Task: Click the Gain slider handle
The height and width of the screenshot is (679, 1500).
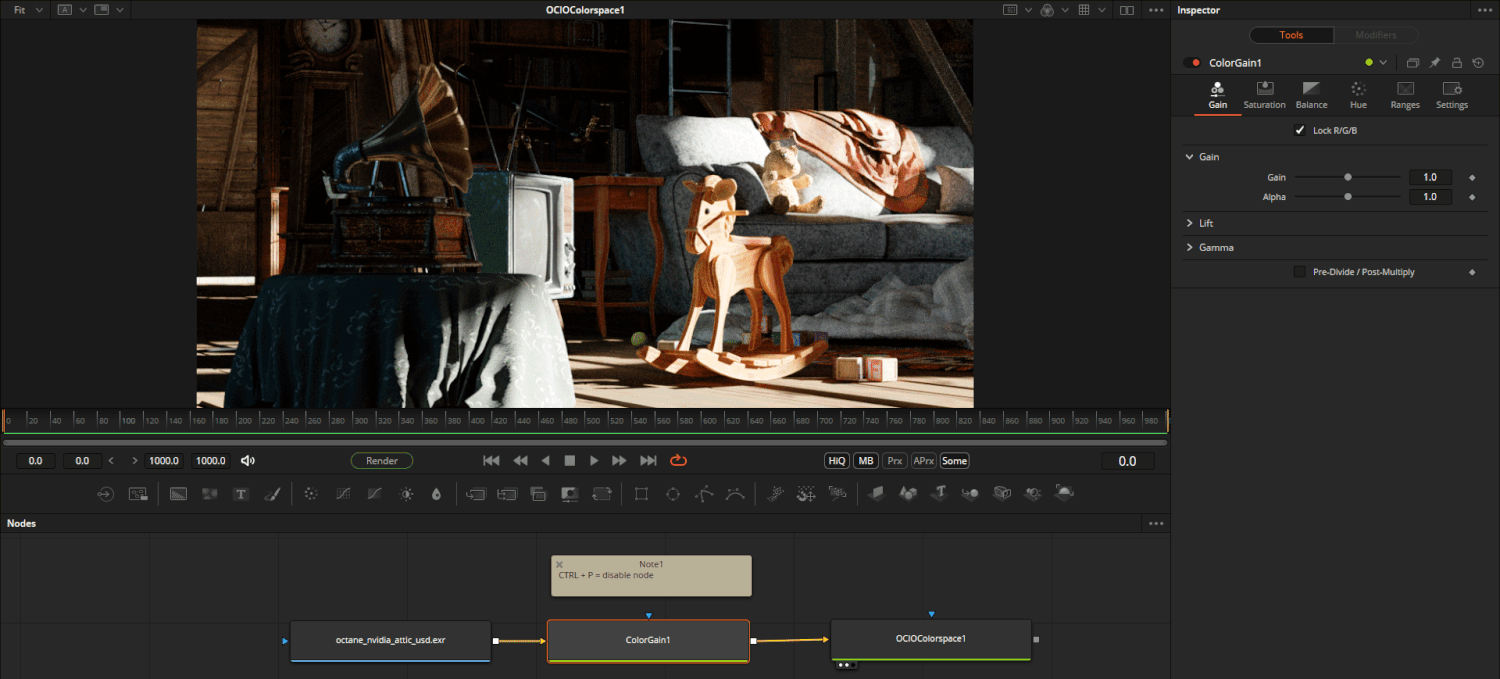Action: coord(1347,177)
